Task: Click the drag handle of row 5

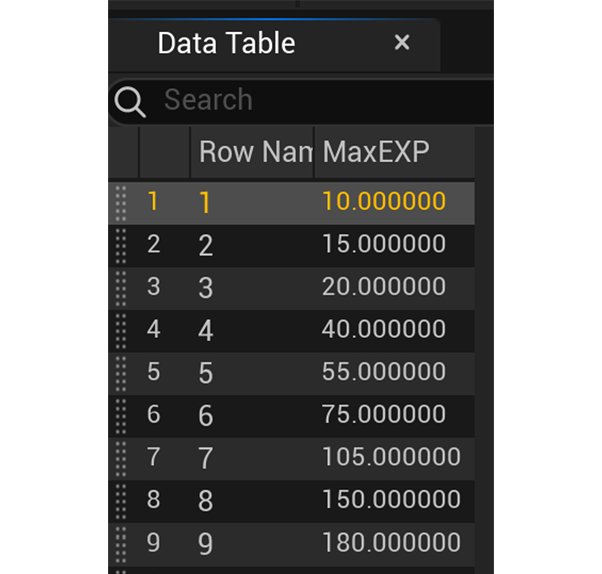Action: point(121,373)
